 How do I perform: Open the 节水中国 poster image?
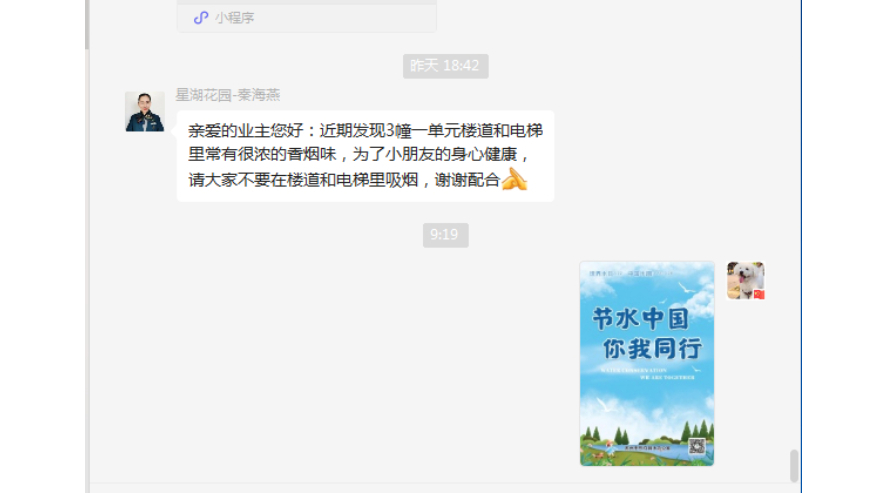647,363
